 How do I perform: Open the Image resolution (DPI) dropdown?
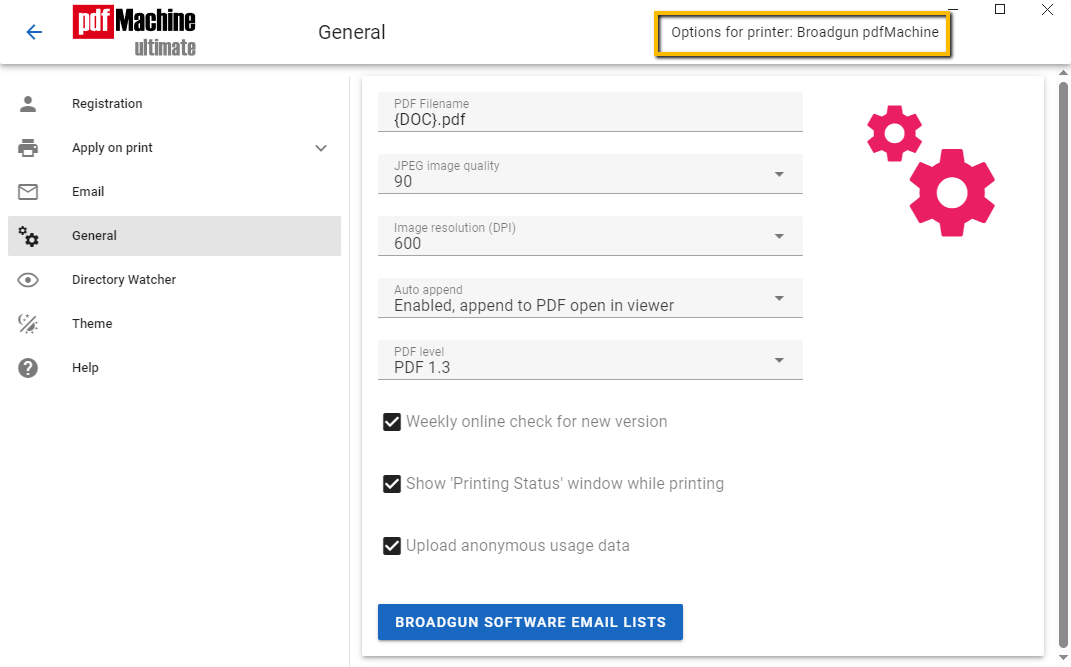click(x=779, y=237)
